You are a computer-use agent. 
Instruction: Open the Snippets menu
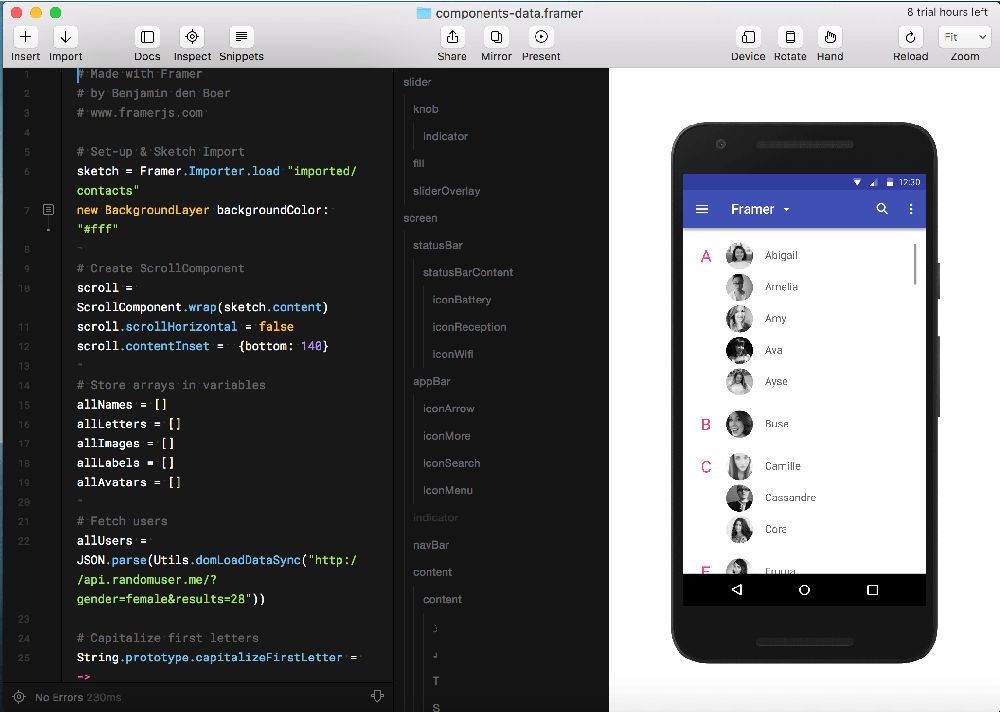241,37
